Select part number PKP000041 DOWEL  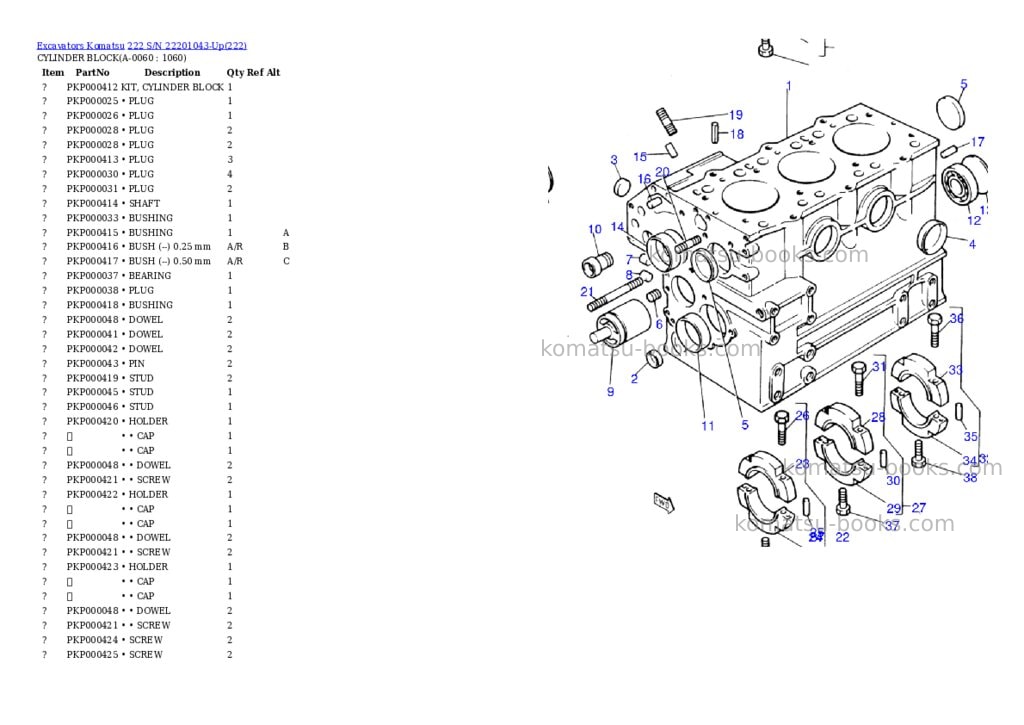[x=115, y=334]
